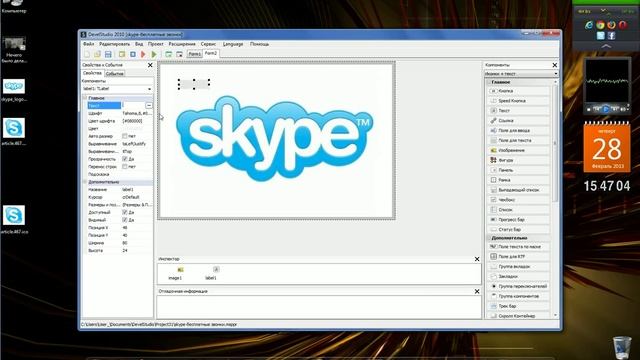Pick the Текст component in the palette
The width and height of the screenshot is (640, 360).
click(518, 111)
